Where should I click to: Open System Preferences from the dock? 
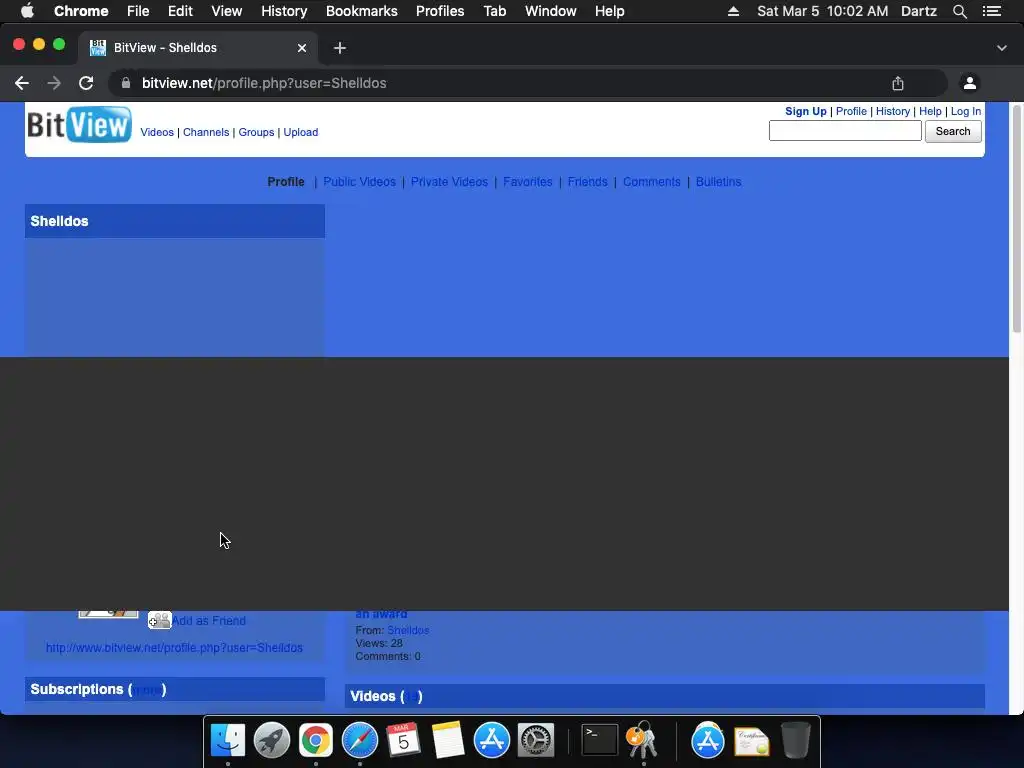tap(536, 740)
